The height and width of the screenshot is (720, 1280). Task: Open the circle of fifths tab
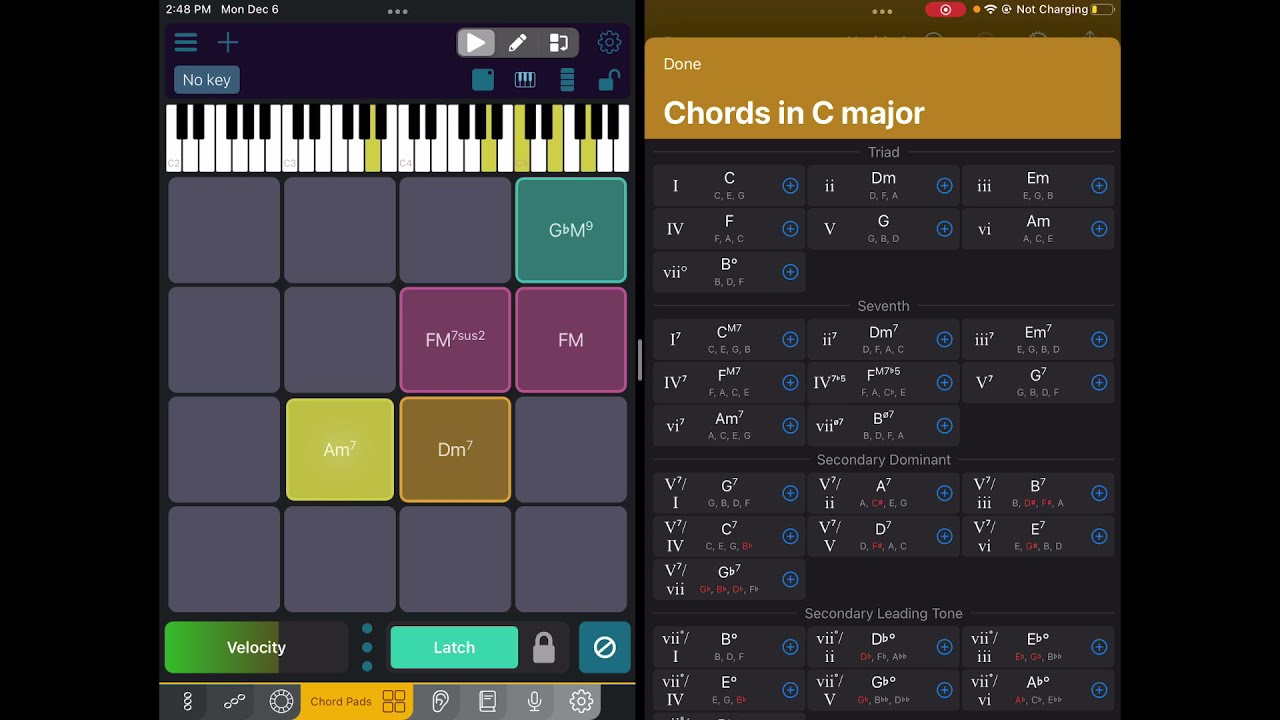pos(281,702)
